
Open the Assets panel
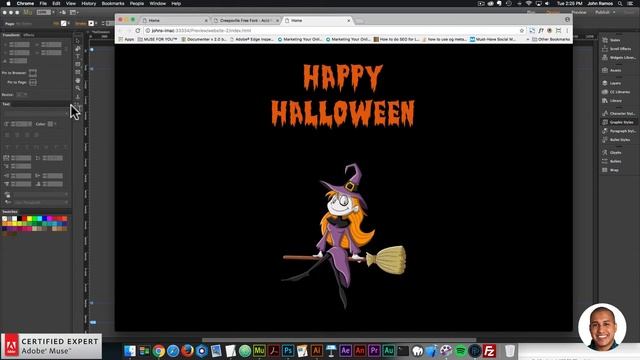point(611,70)
